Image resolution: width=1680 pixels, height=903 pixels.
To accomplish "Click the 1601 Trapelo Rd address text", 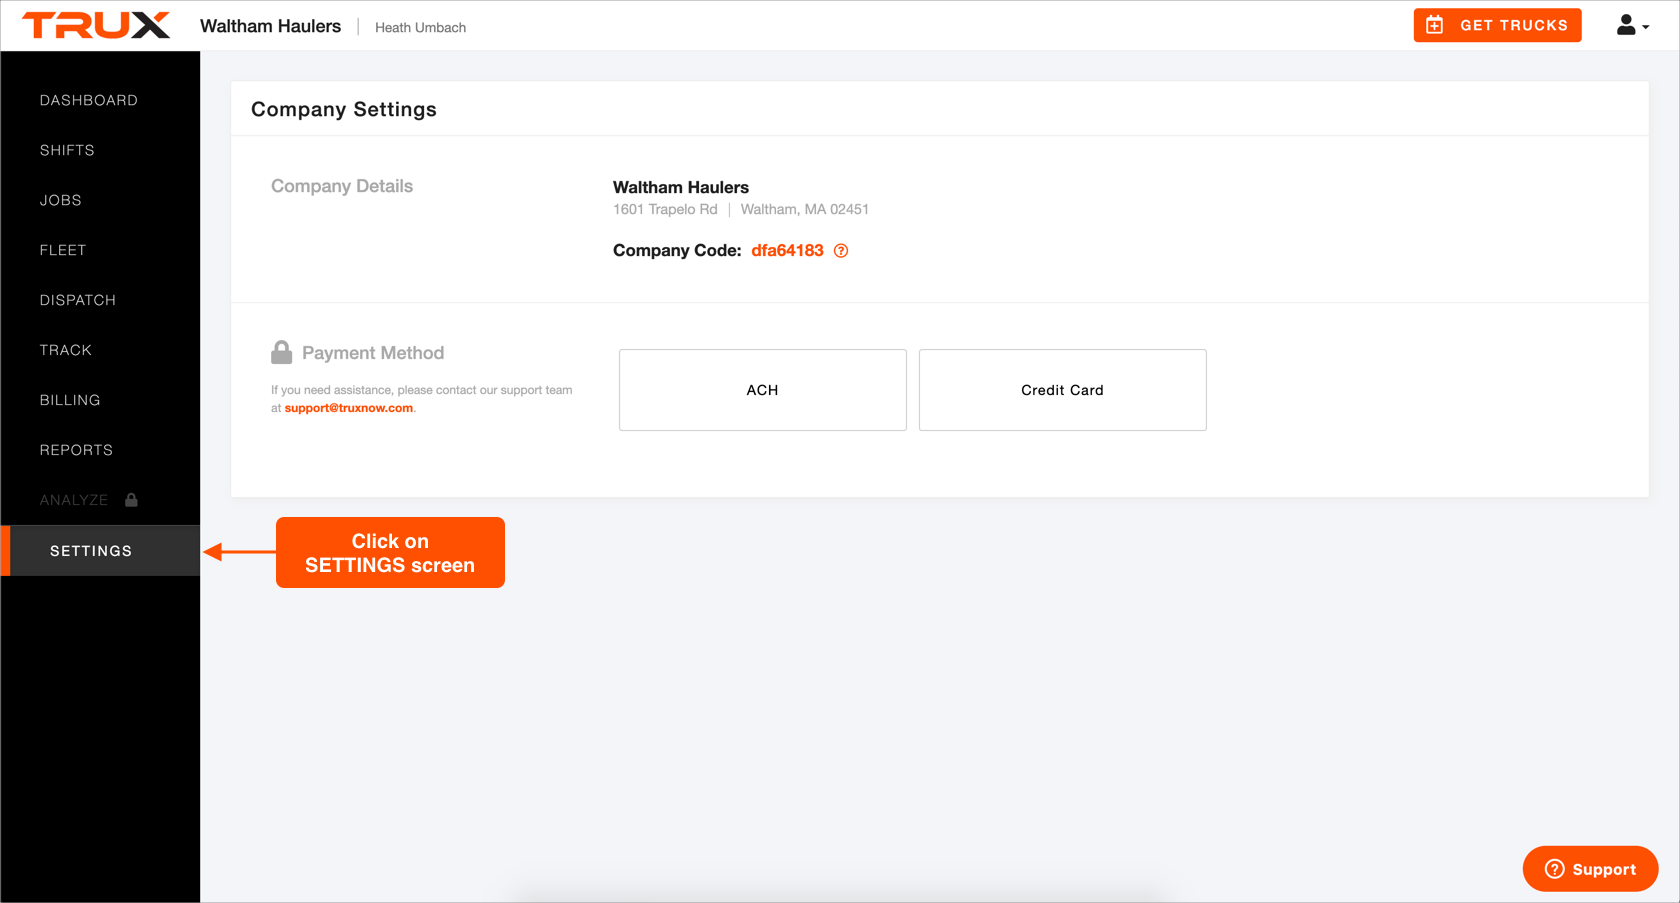I will pyautogui.click(x=665, y=209).
